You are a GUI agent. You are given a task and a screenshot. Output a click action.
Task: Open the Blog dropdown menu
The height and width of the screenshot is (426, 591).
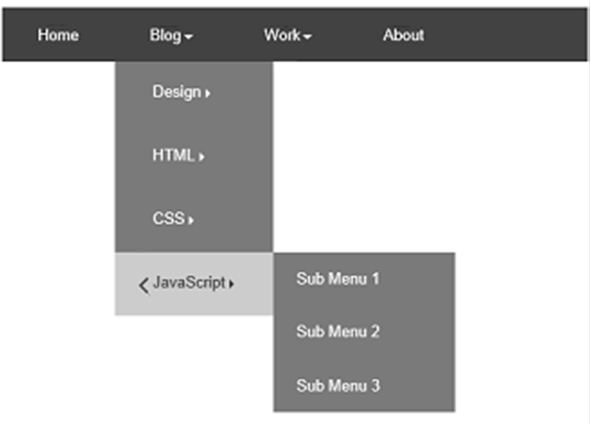pos(171,35)
